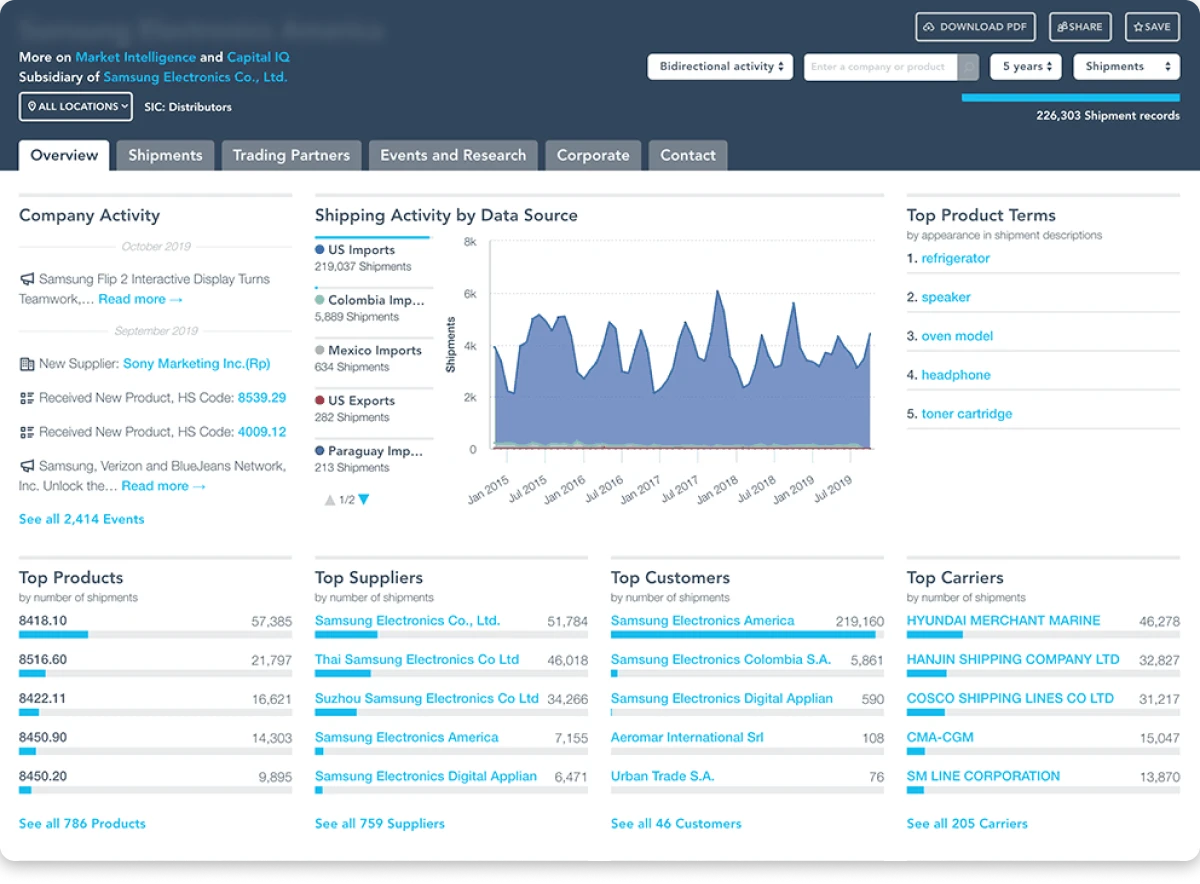The image size is (1200, 884).
Task: Open HANJIN SHIPPING COMPANY LTD carrier
Action: coord(1013,660)
